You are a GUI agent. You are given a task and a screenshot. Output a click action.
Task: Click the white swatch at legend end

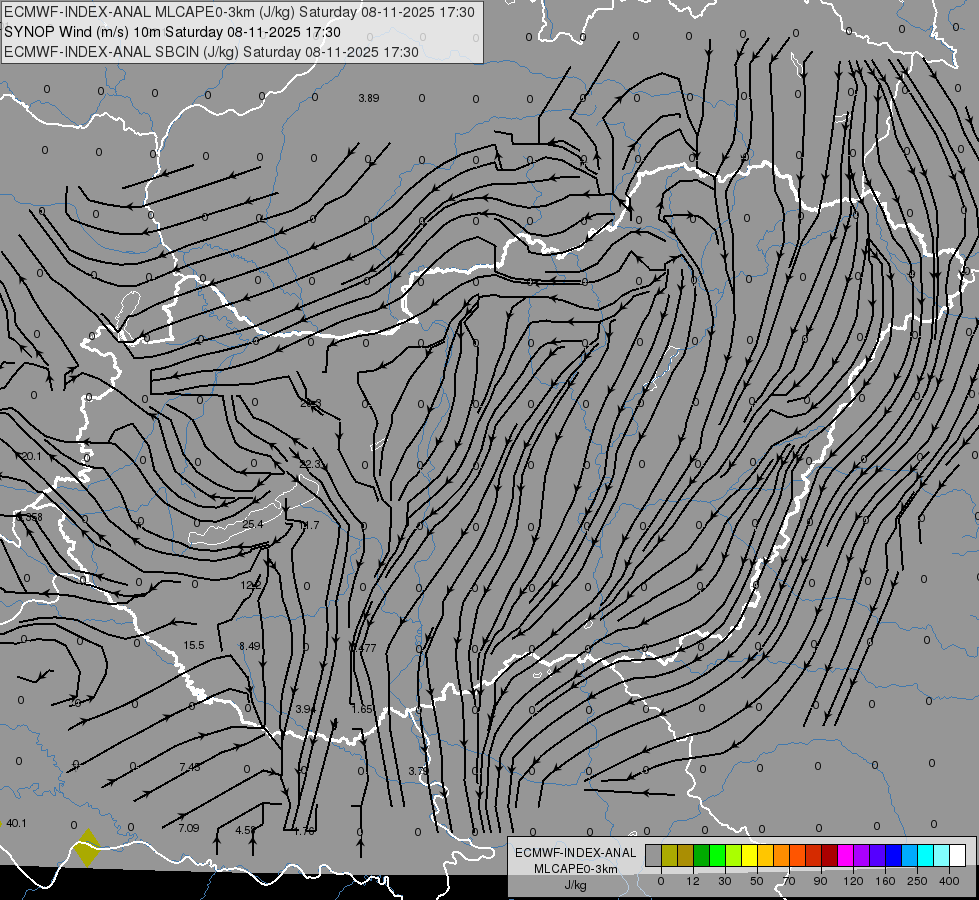click(x=957, y=855)
